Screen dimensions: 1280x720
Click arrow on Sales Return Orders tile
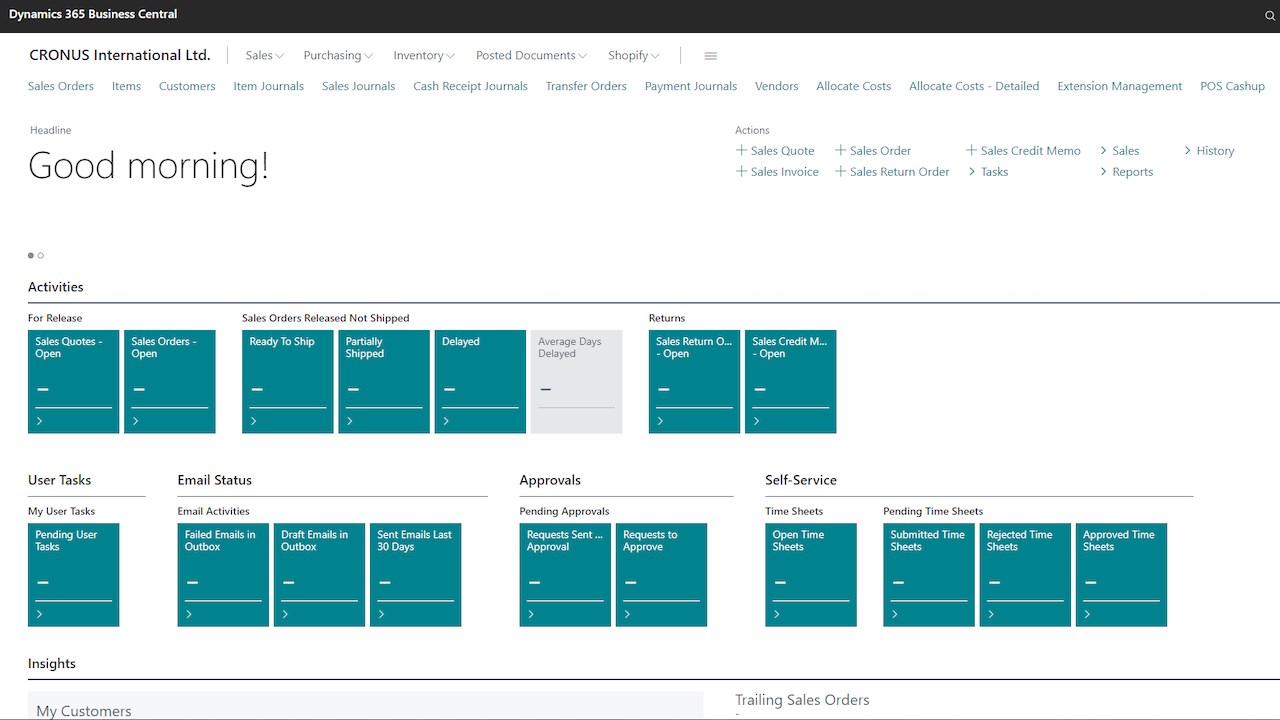(661, 421)
